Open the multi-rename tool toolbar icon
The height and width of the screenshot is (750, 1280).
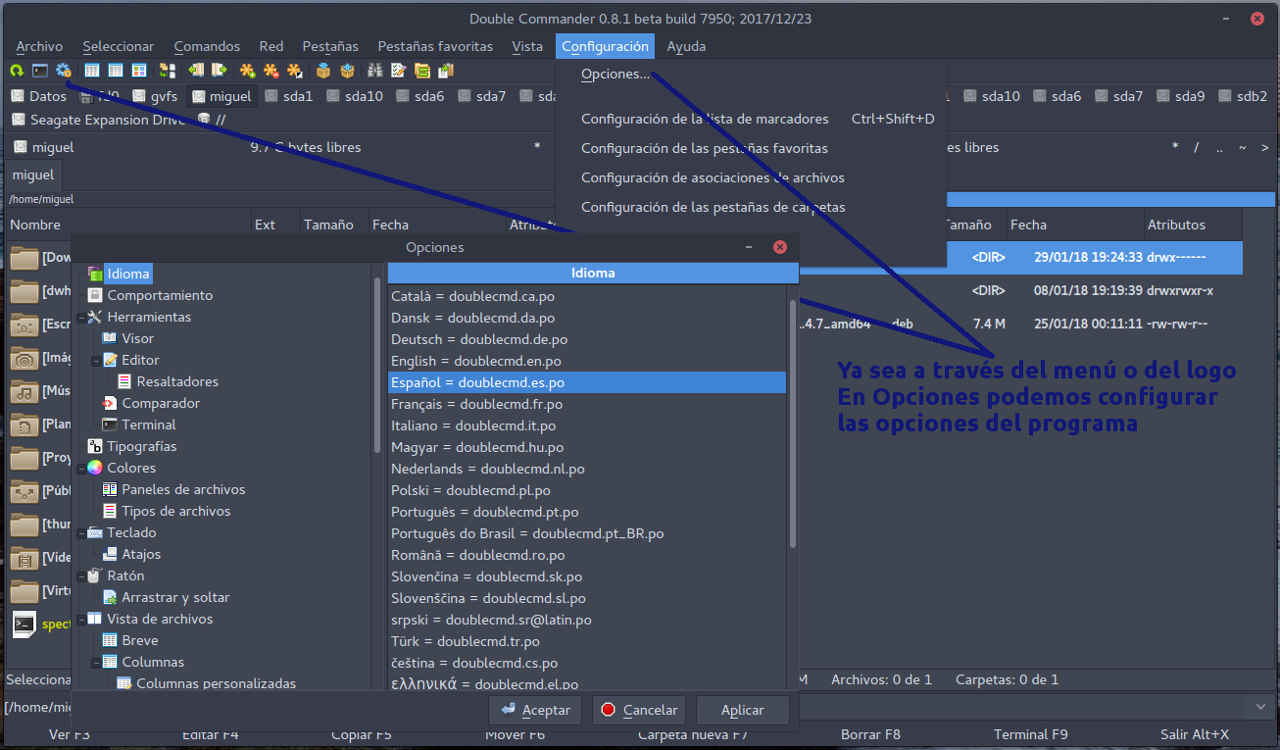click(x=399, y=70)
